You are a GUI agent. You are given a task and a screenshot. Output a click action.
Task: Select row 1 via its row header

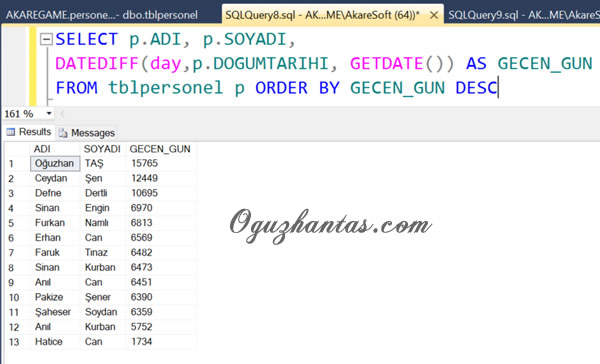coord(17,164)
